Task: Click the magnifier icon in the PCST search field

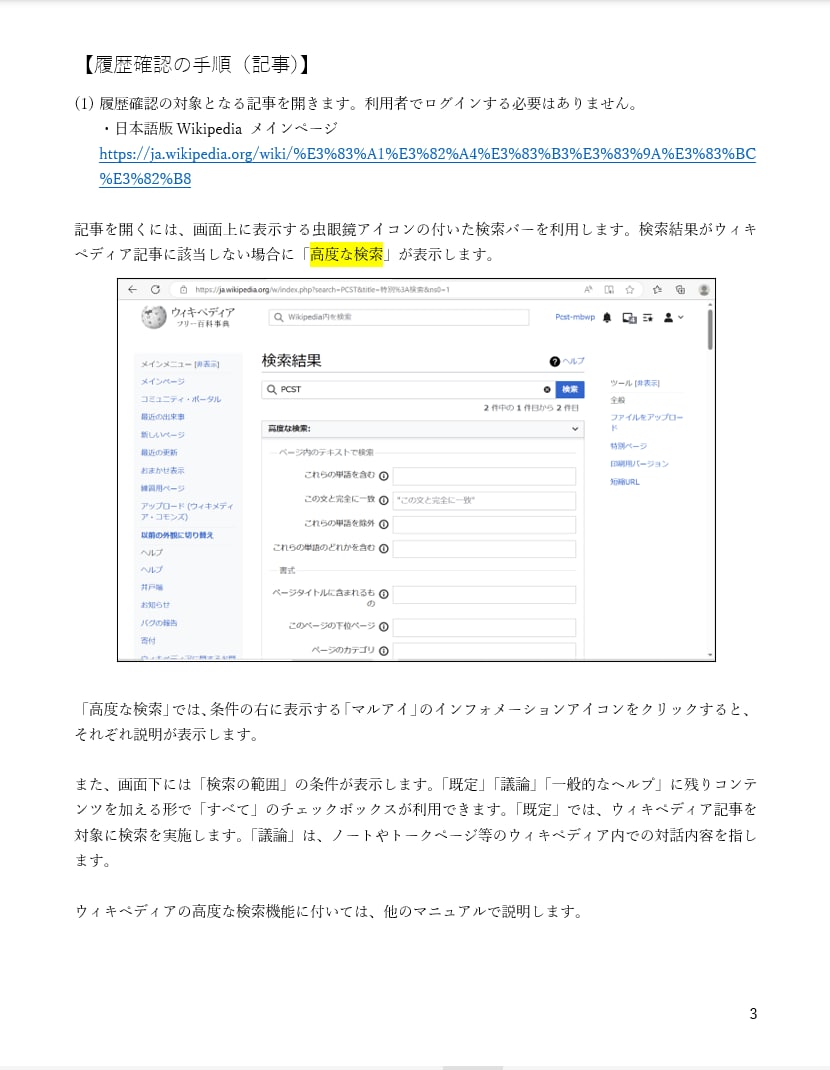Action: coord(272,389)
